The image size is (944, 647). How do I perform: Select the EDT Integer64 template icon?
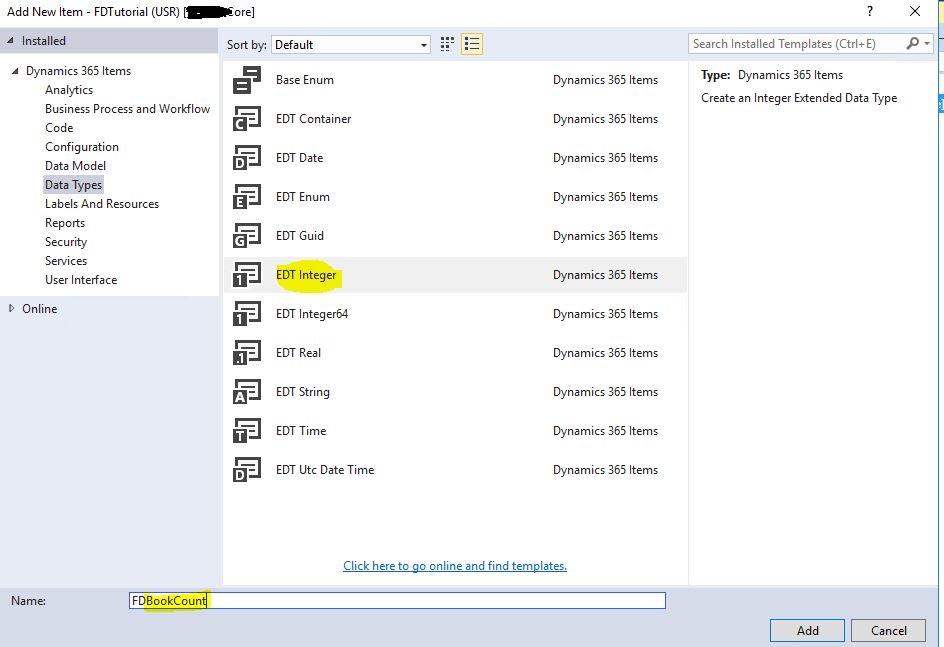tap(247, 314)
